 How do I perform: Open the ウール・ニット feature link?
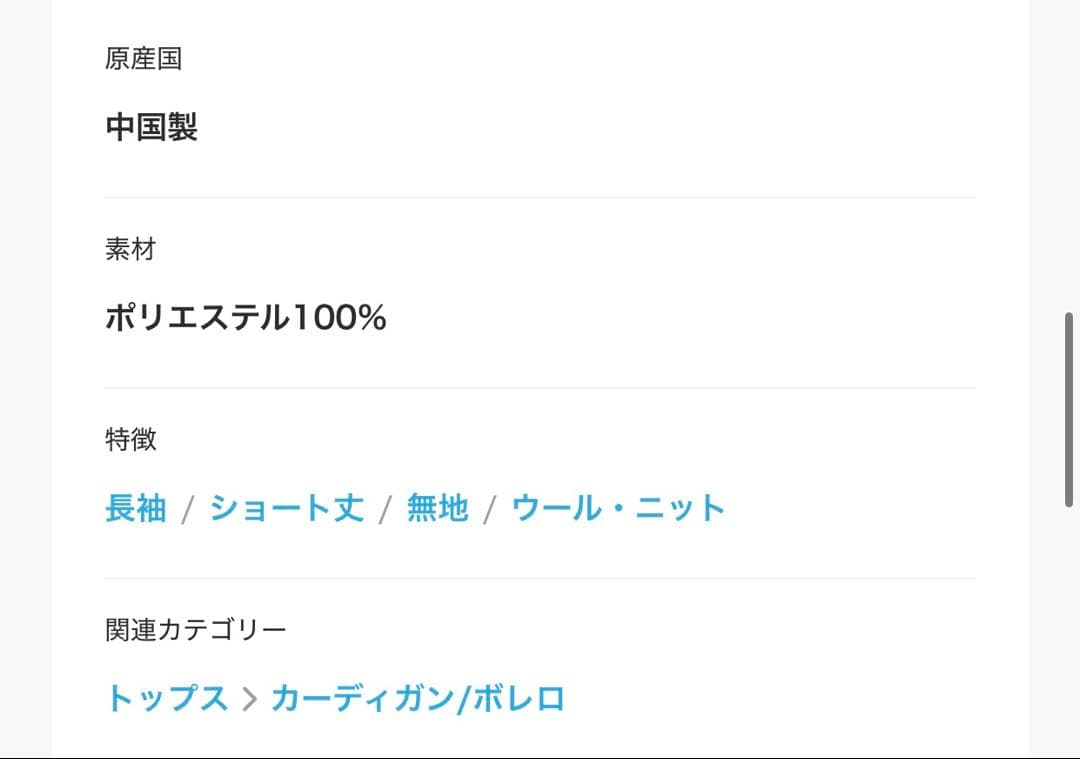(x=618, y=508)
